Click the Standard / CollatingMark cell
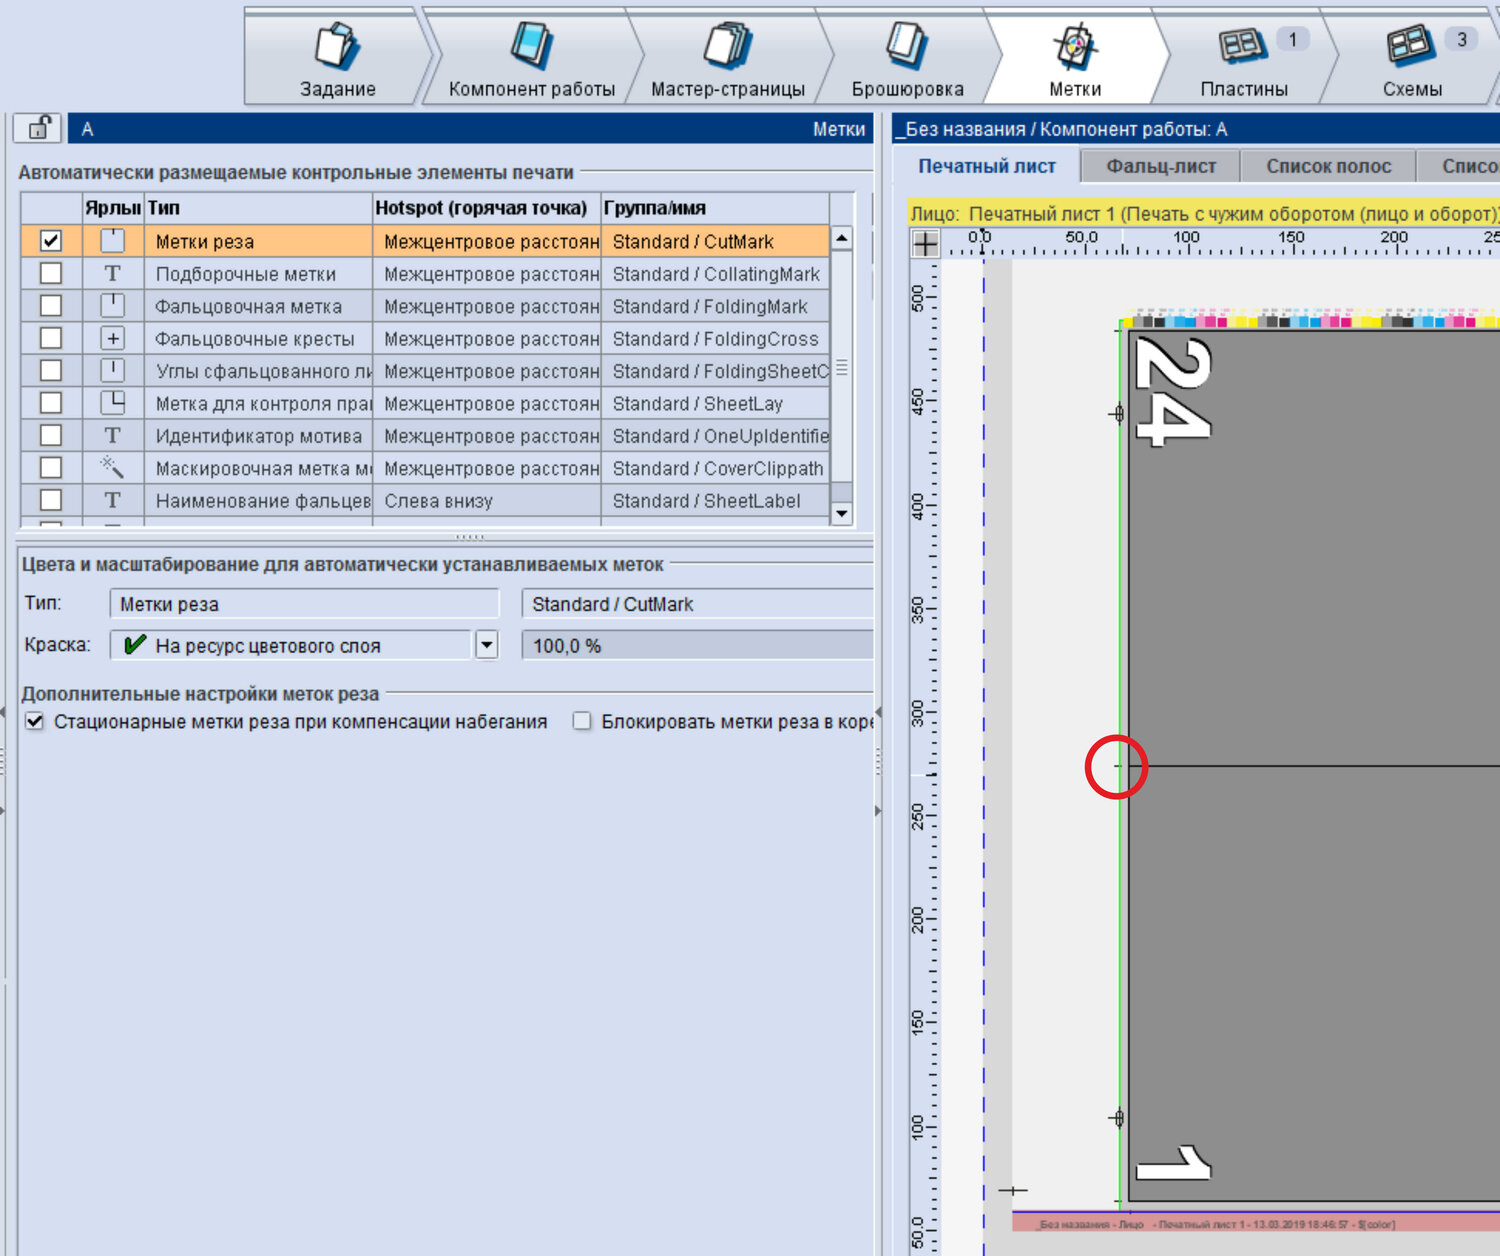This screenshot has height=1256, width=1500. click(x=715, y=274)
